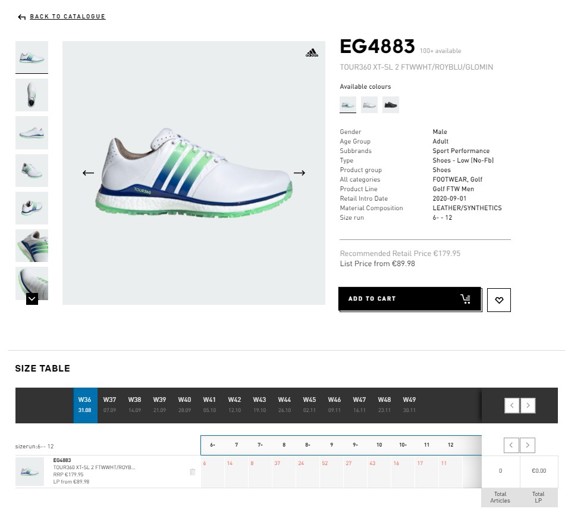The height and width of the screenshot is (520, 568).
Task: Click the adidas logo on the product image
Action: [312, 53]
